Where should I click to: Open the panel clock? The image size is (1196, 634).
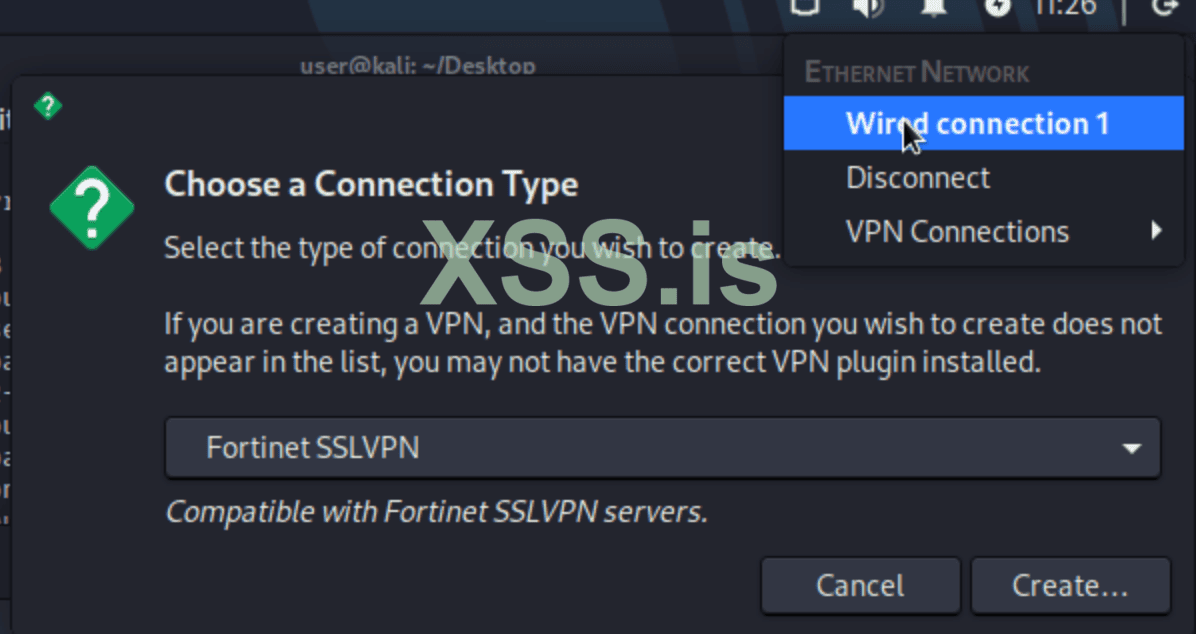[1066, 6]
